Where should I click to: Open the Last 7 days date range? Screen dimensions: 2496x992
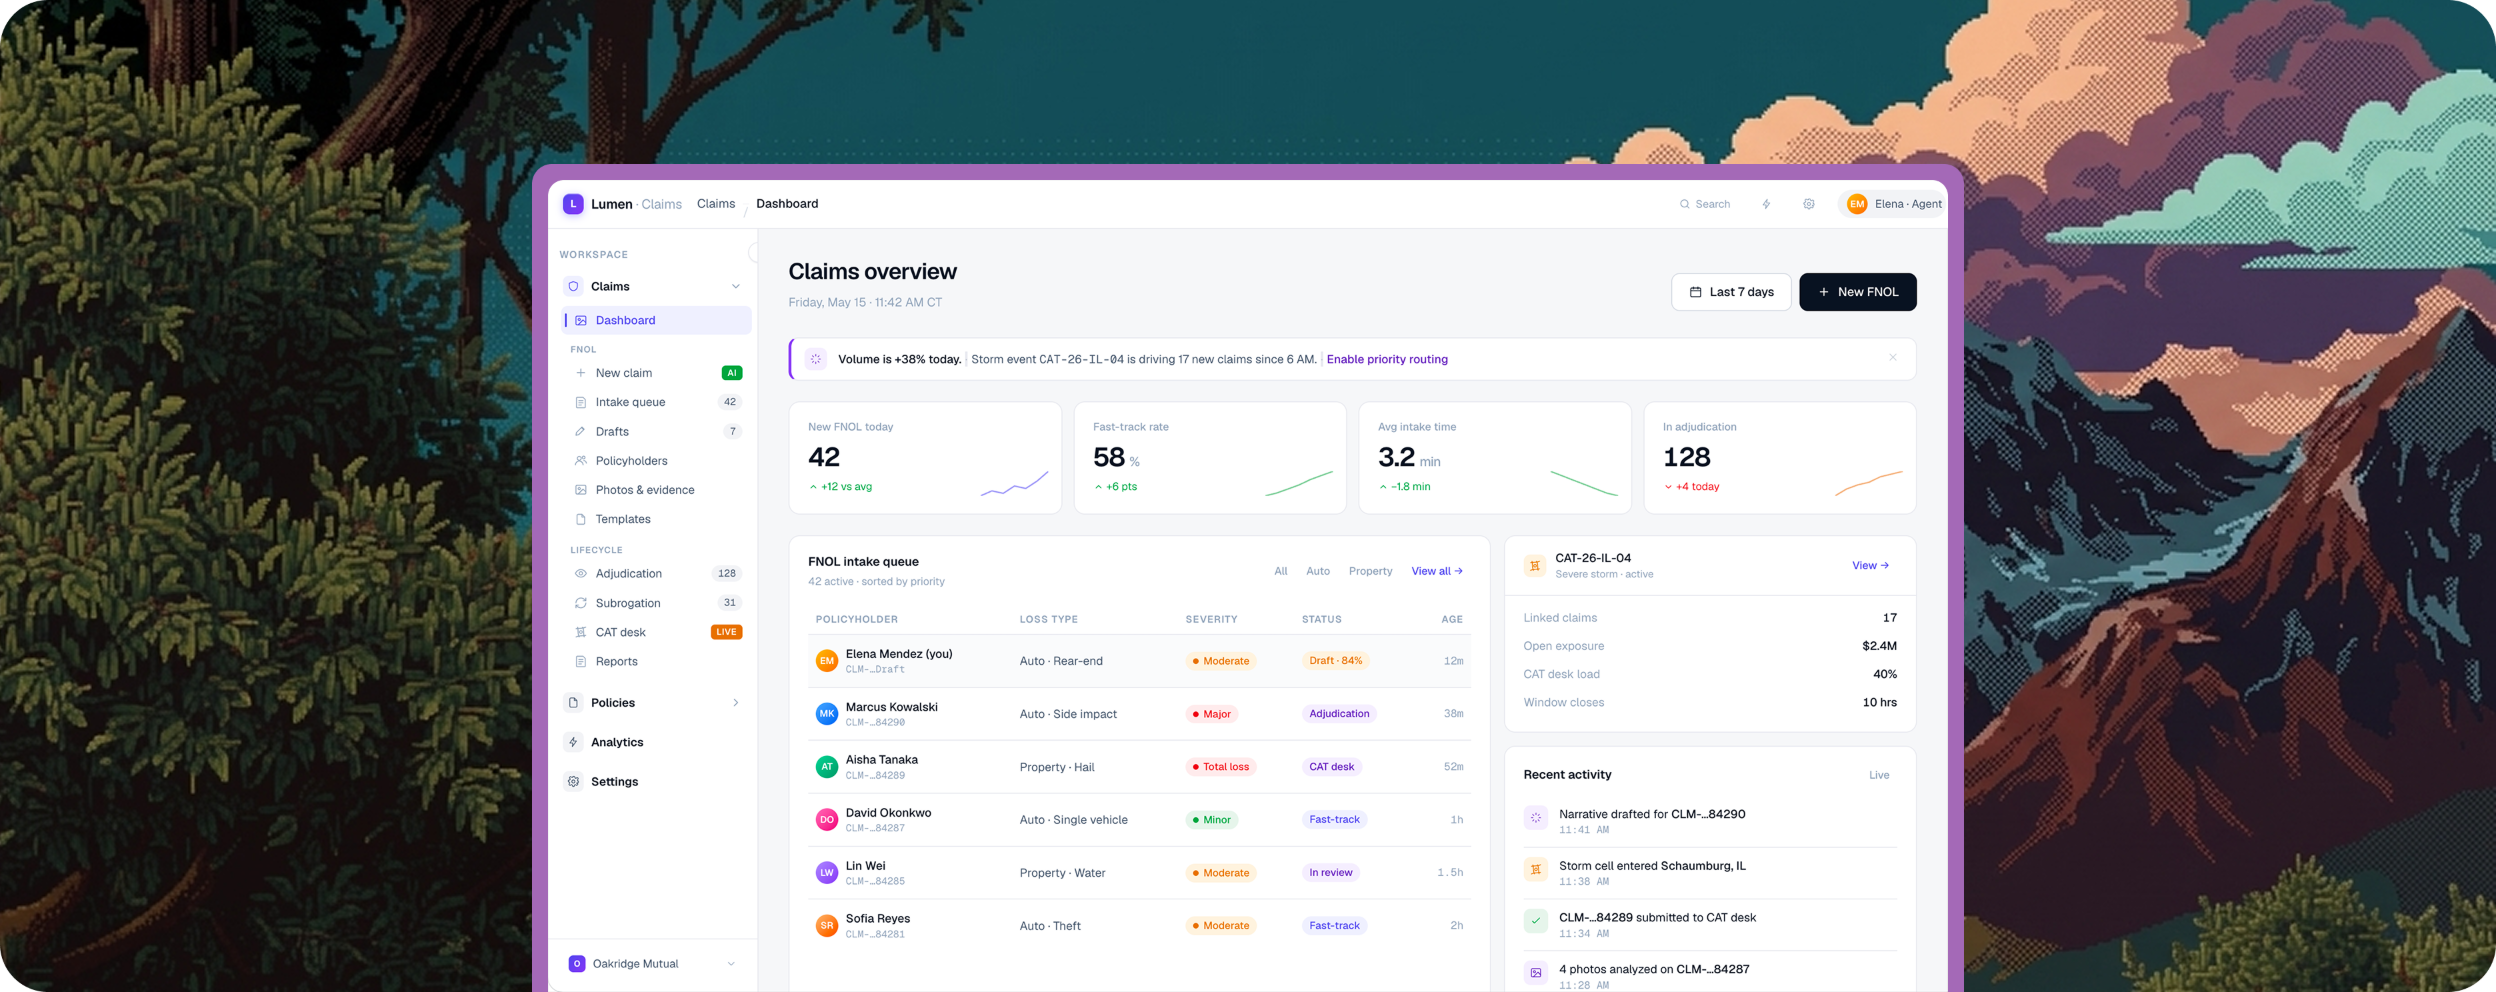point(1731,292)
